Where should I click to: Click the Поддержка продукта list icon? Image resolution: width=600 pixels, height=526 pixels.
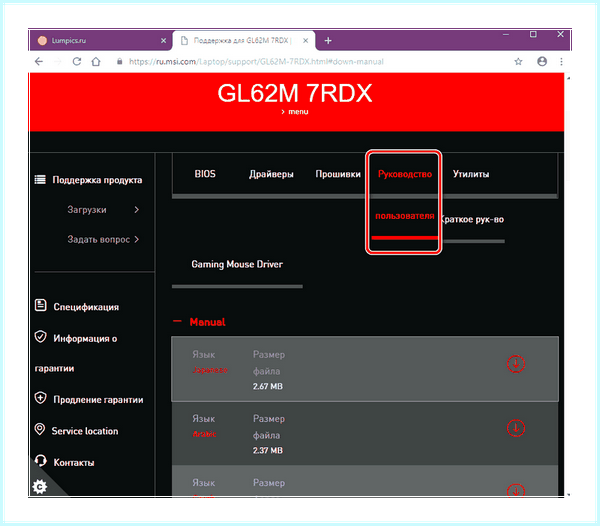(40, 179)
